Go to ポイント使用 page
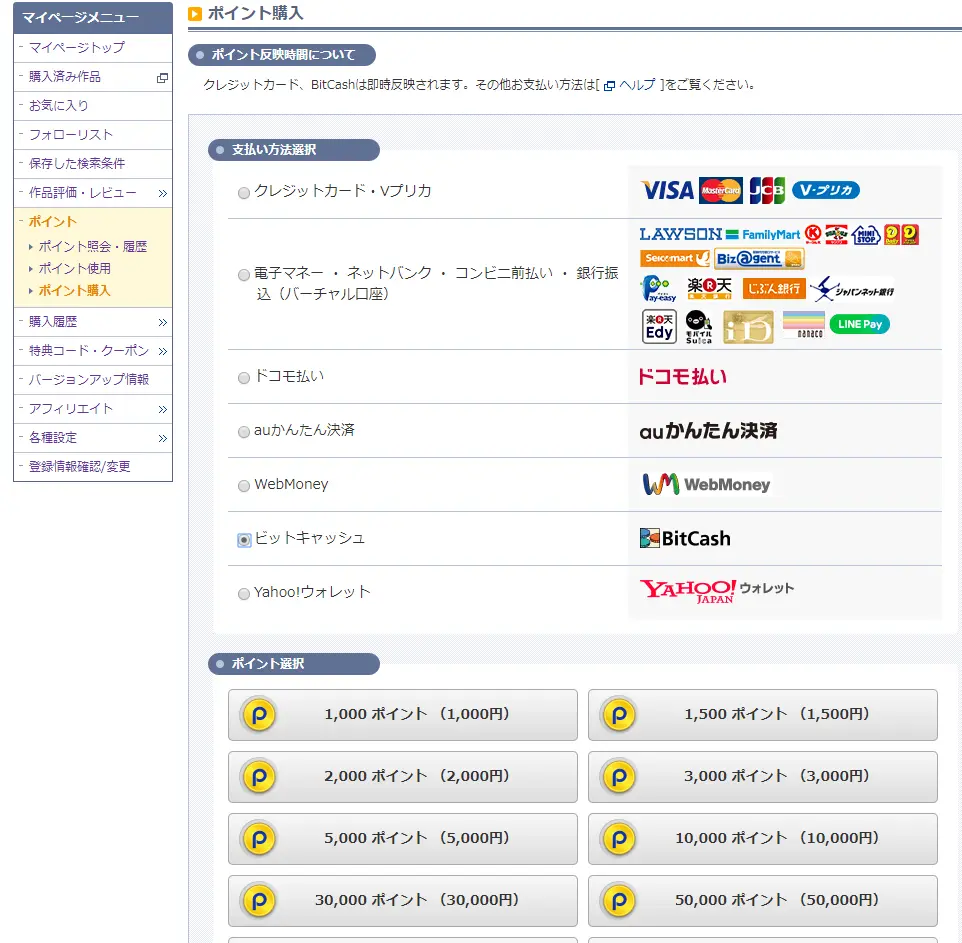The image size is (962, 943). [x=75, y=269]
